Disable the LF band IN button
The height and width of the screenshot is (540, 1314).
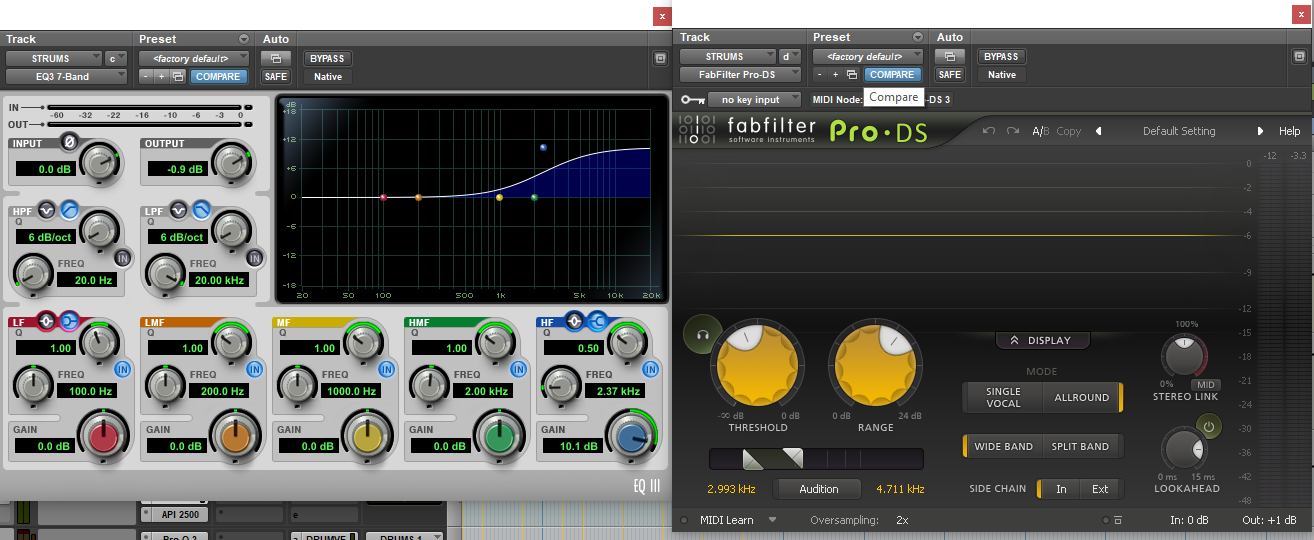coord(122,369)
